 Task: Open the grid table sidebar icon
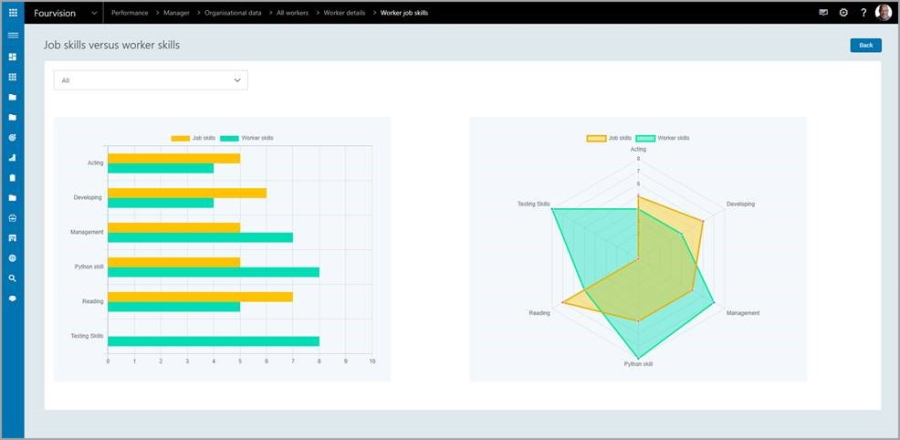(13, 77)
